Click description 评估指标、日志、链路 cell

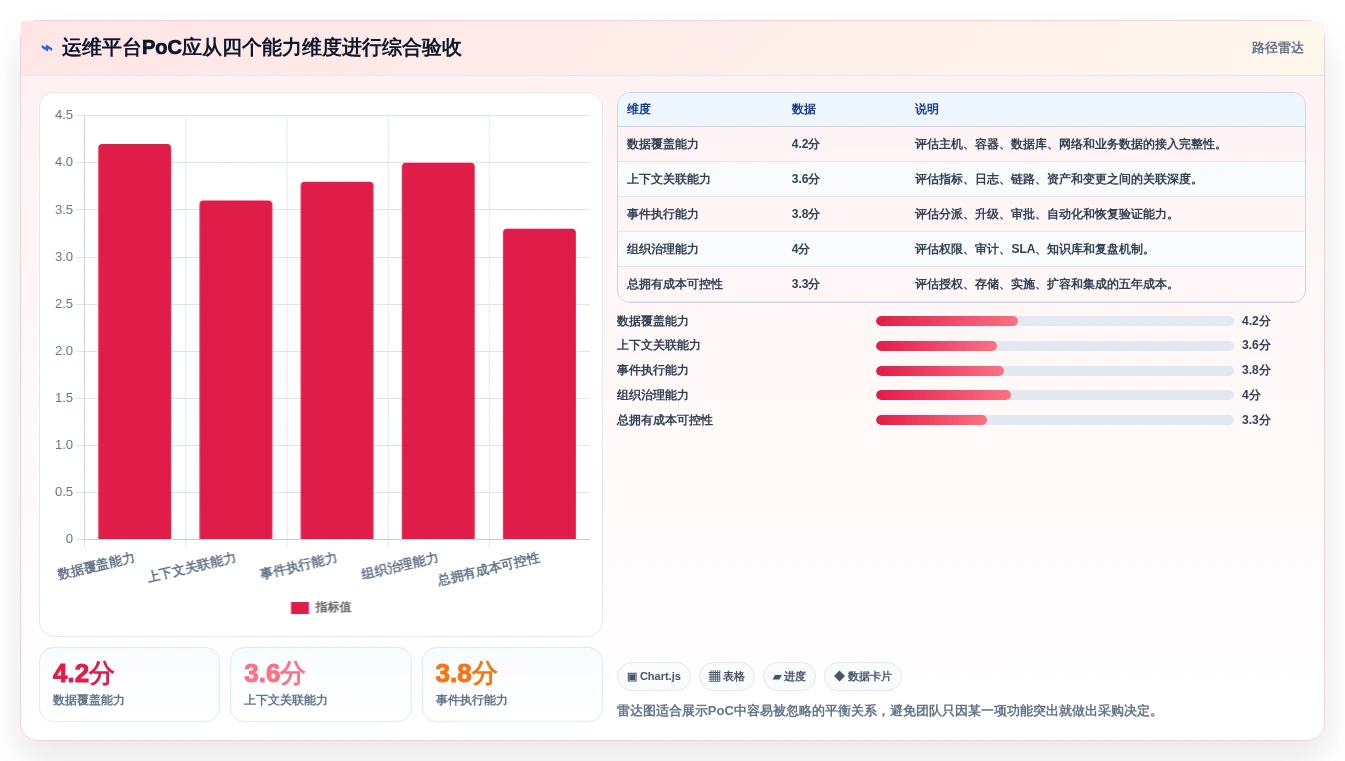[1057, 179]
